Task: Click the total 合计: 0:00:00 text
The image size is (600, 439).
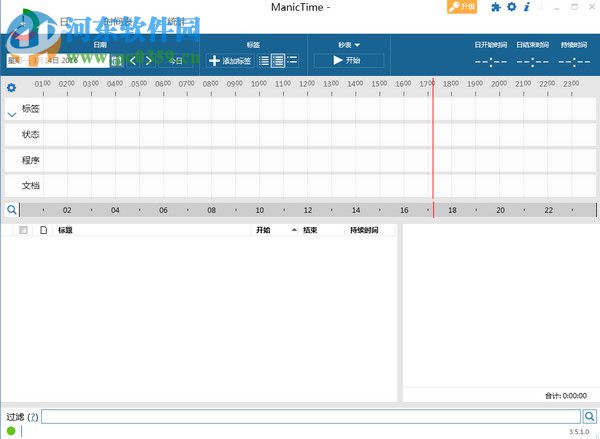Action: [566, 395]
